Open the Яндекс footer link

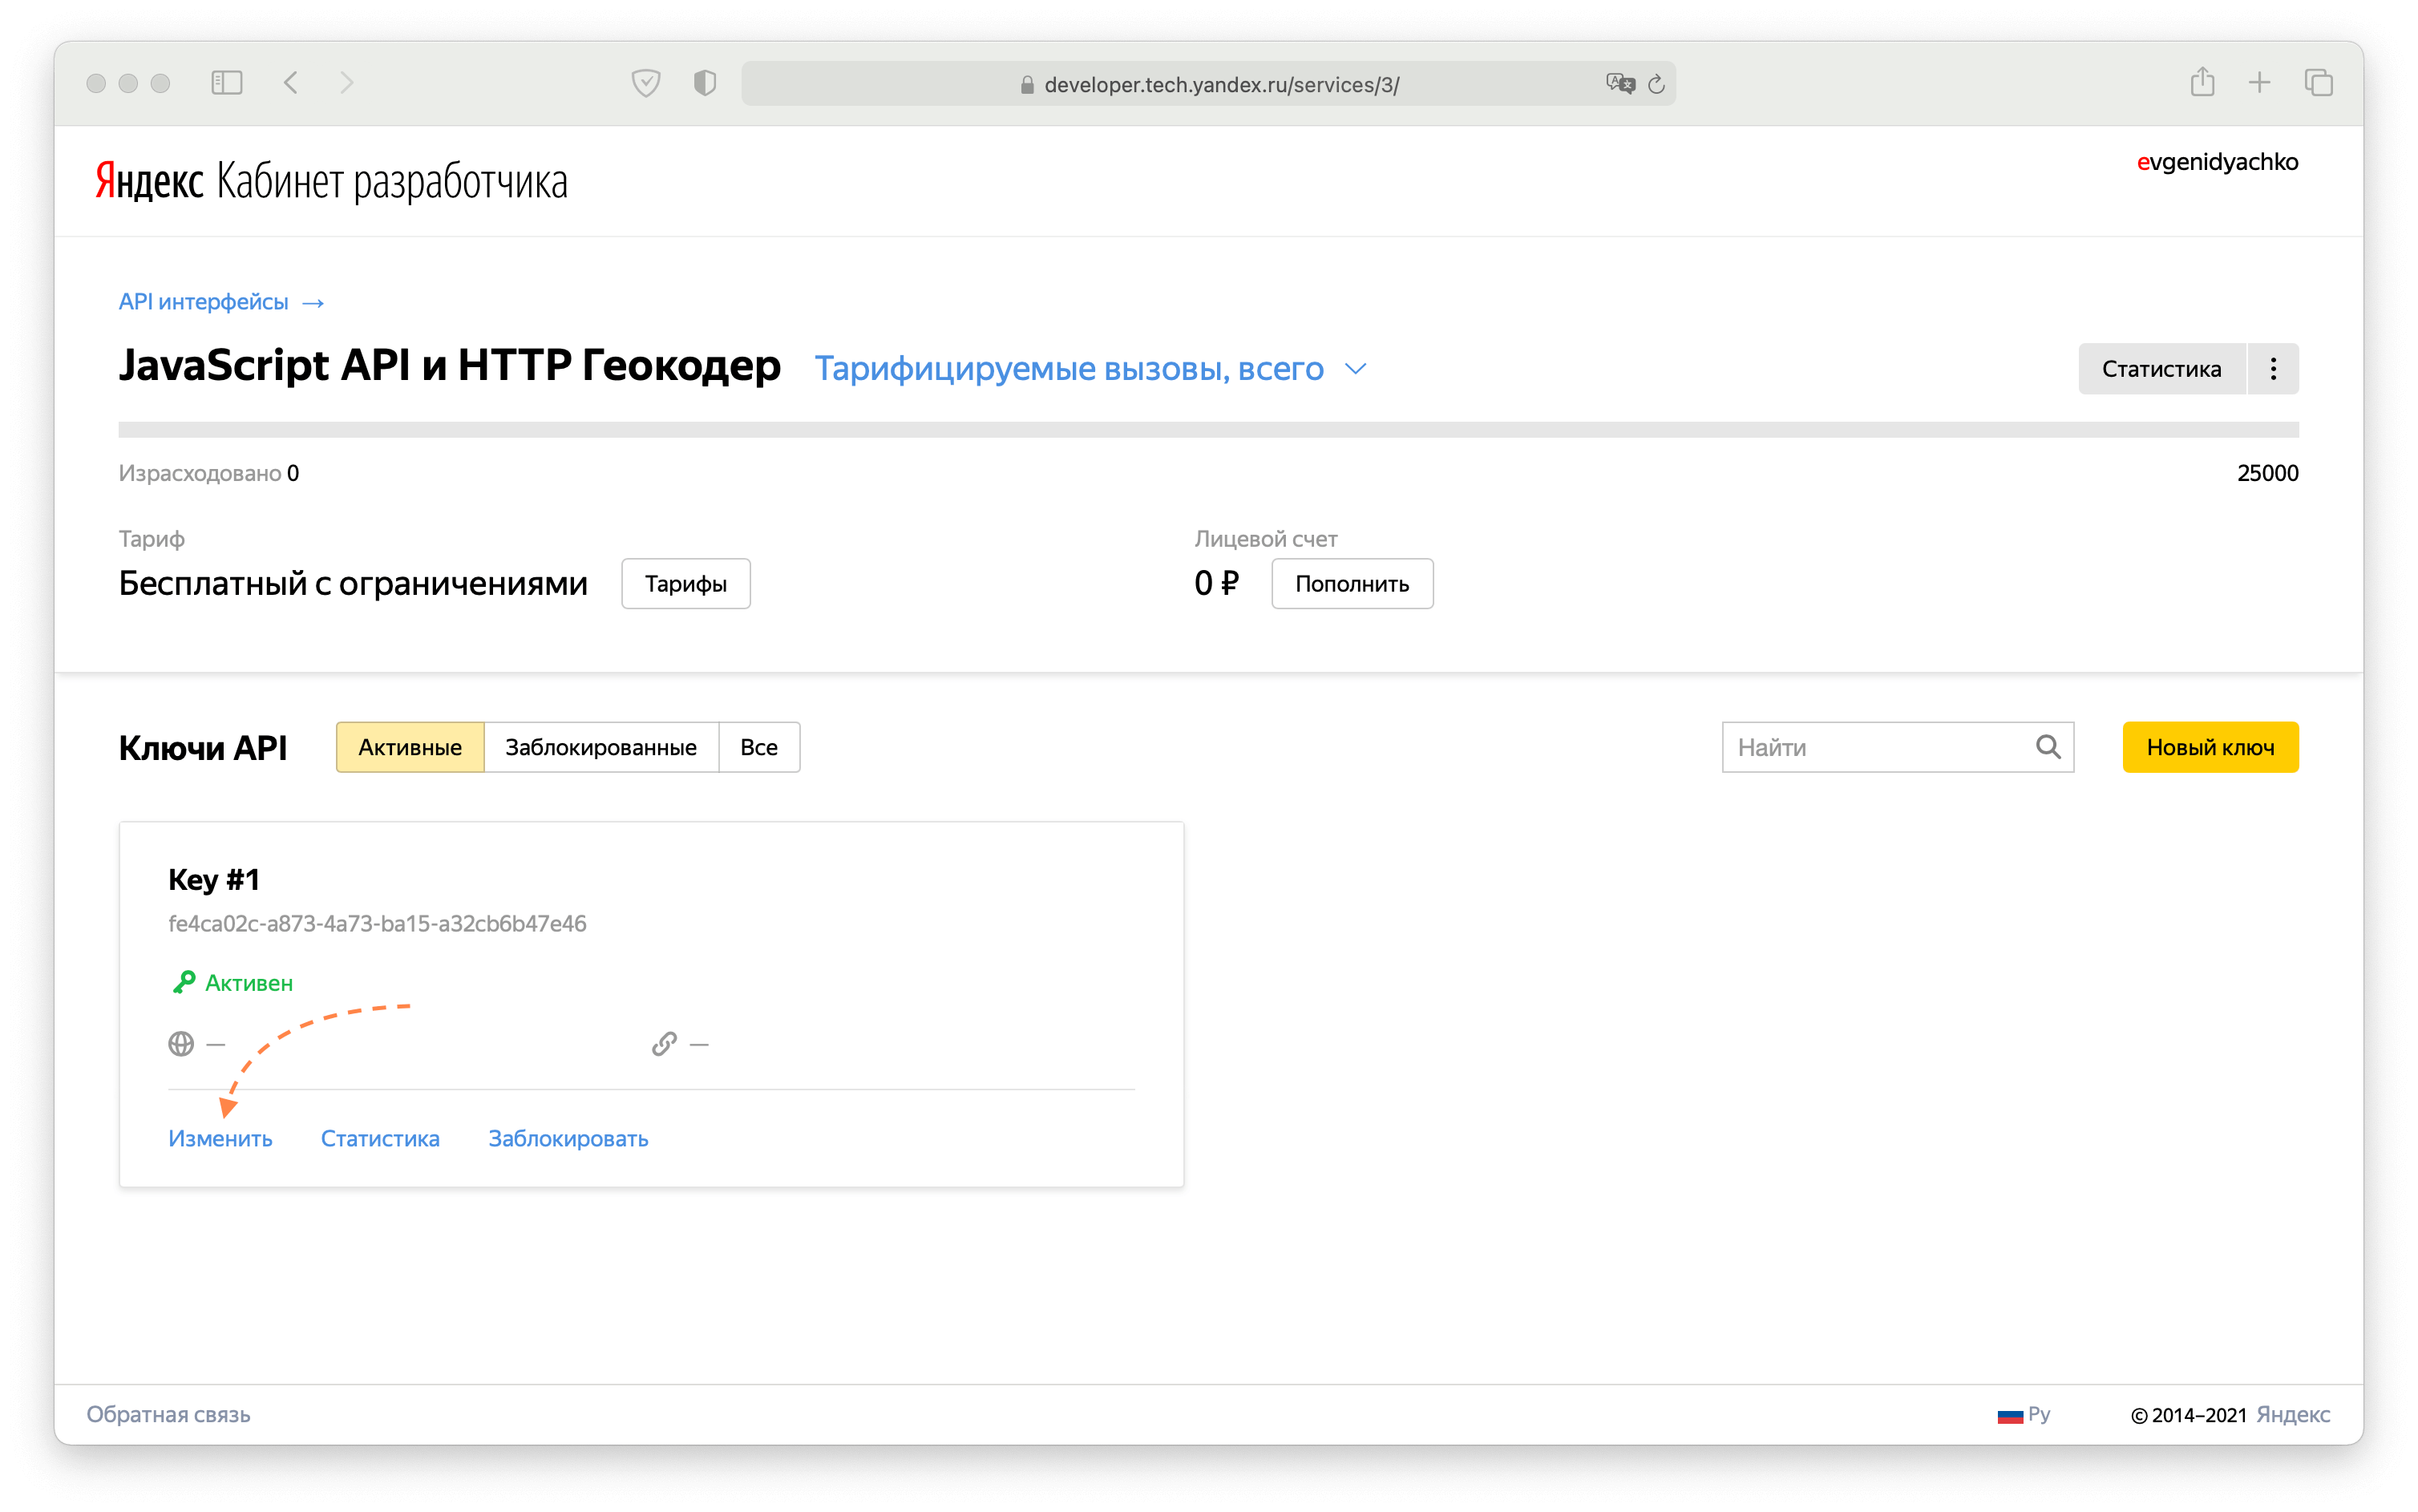[2293, 1415]
